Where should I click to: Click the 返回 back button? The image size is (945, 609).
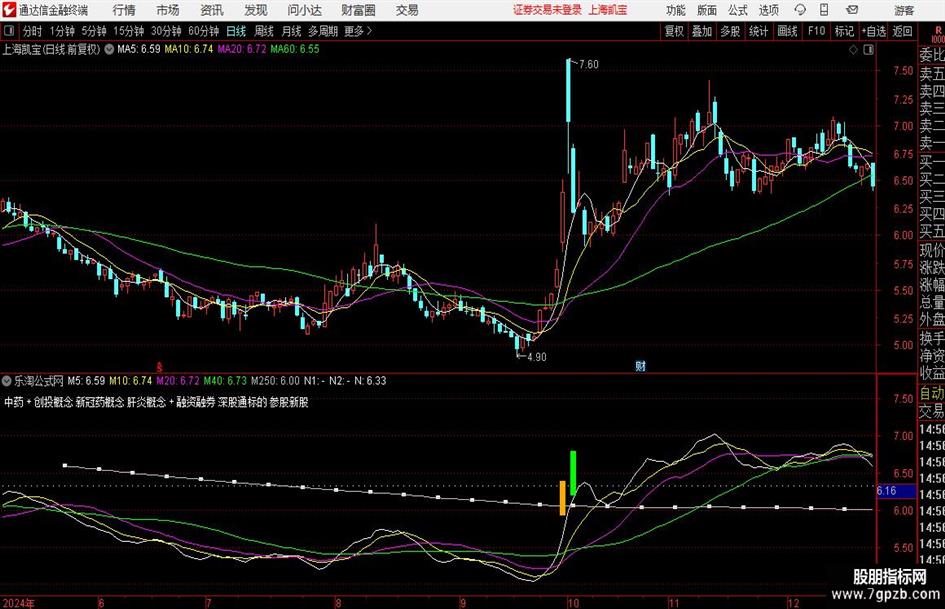click(x=902, y=31)
